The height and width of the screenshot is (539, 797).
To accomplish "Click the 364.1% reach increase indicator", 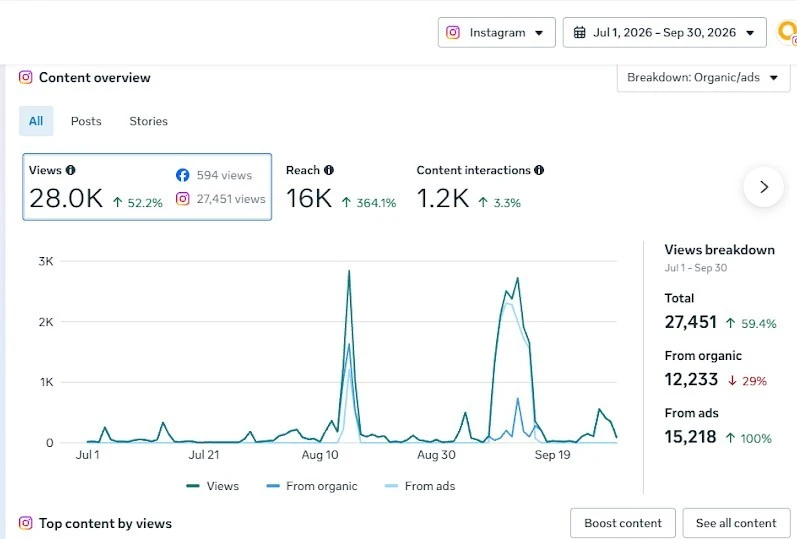I will (369, 203).
